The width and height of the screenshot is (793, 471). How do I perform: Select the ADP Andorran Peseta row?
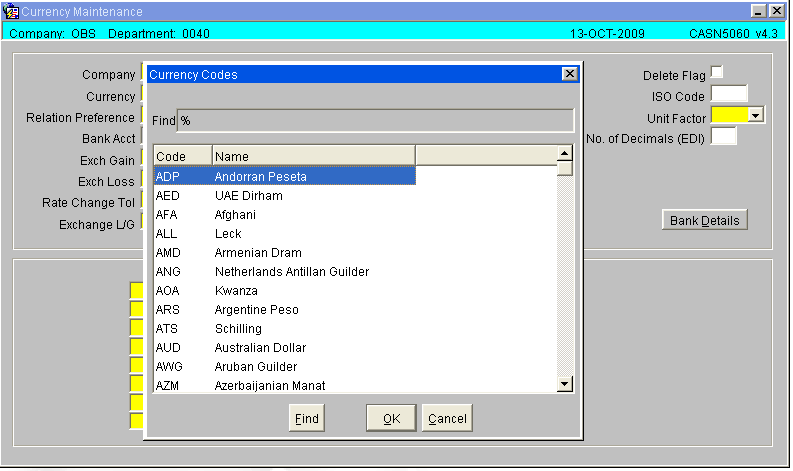[285, 176]
